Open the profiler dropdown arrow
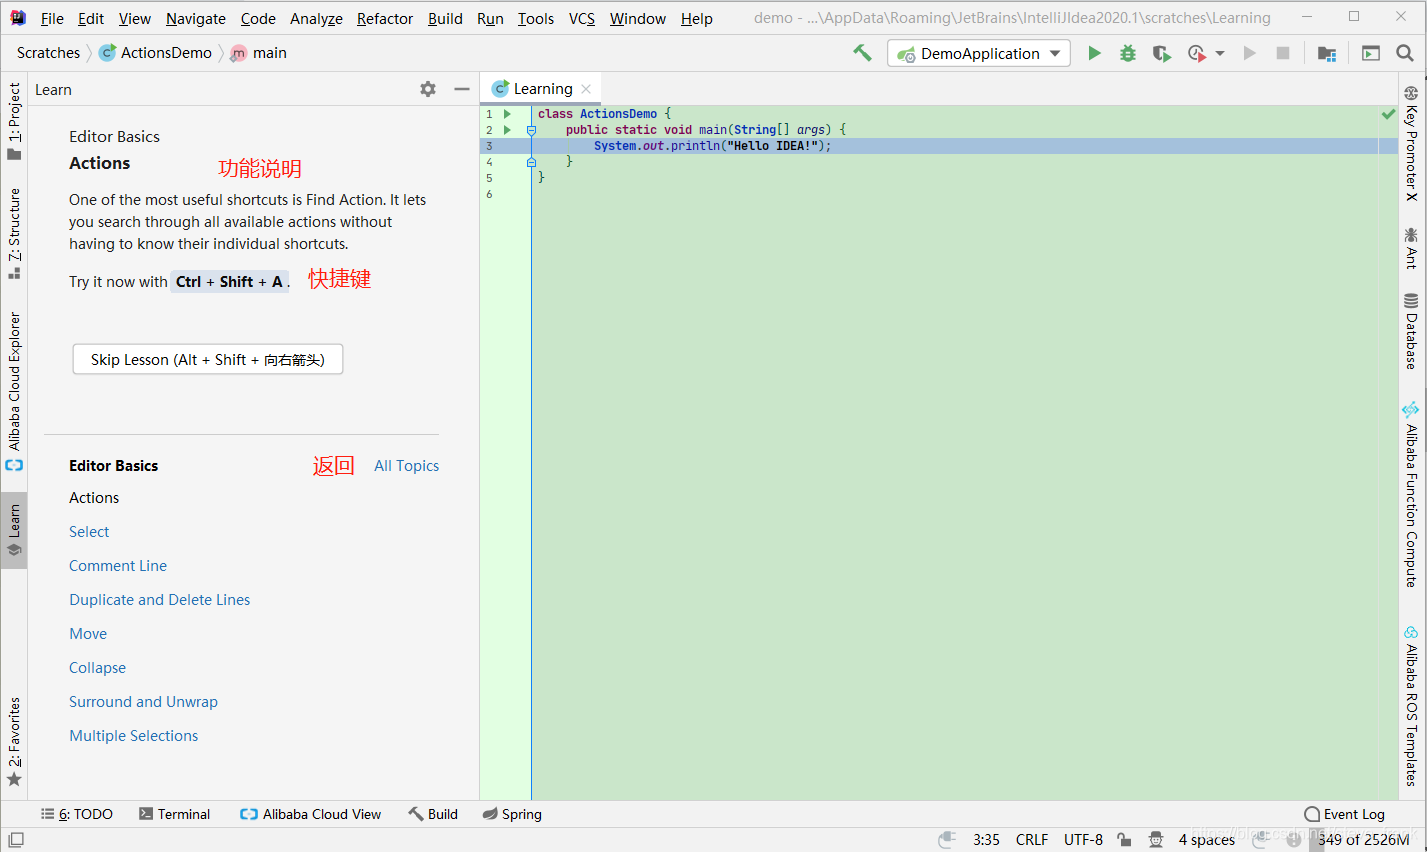Image resolution: width=1427 pixels, height=852 pixels. [x=1220, y=54]
